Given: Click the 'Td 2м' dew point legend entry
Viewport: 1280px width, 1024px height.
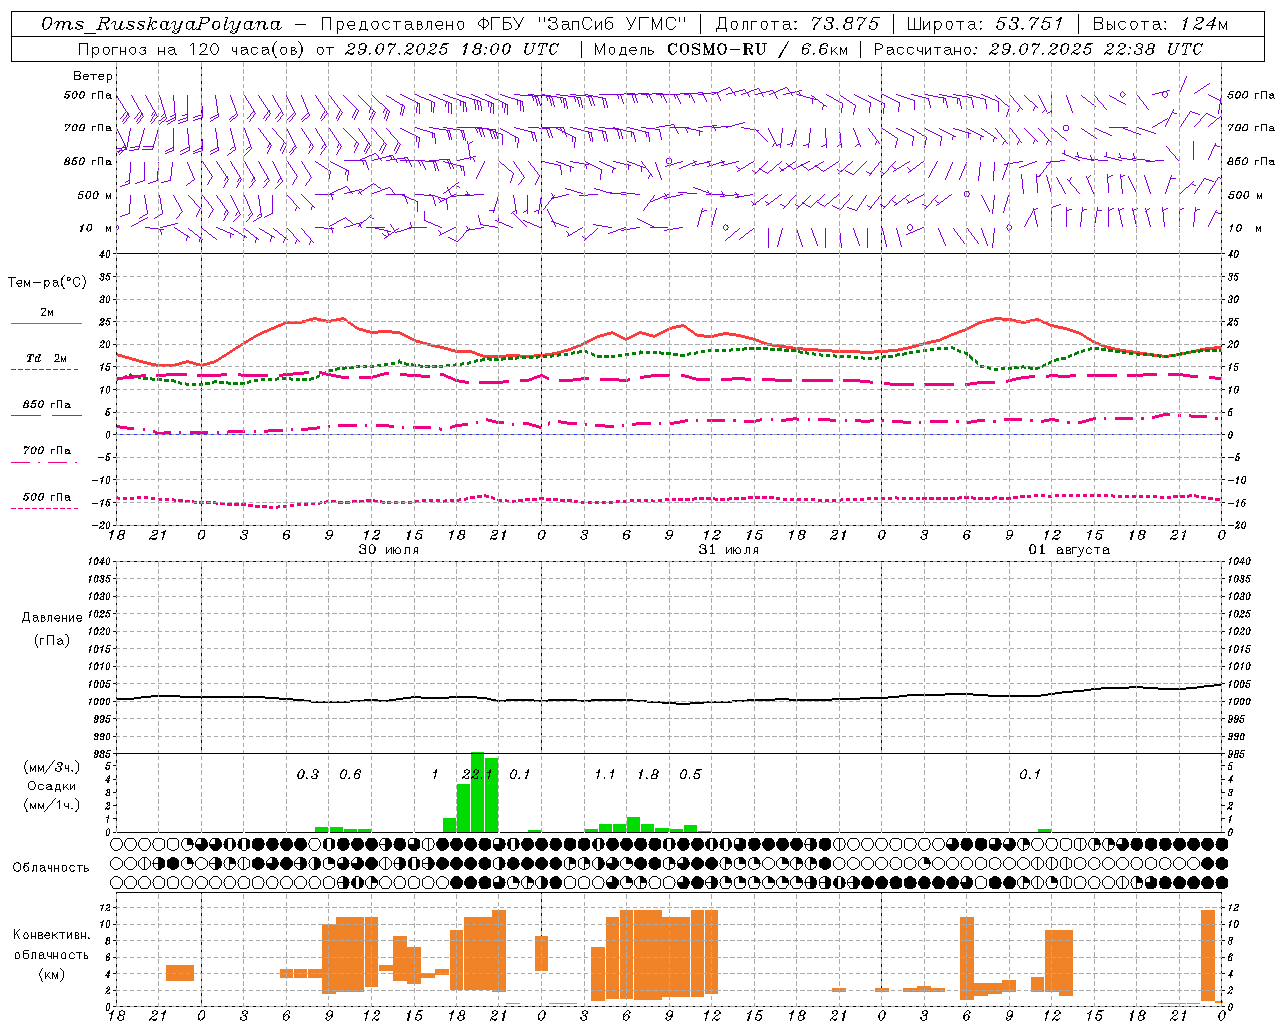Looking at the screenshot, I should click(46, 358).
